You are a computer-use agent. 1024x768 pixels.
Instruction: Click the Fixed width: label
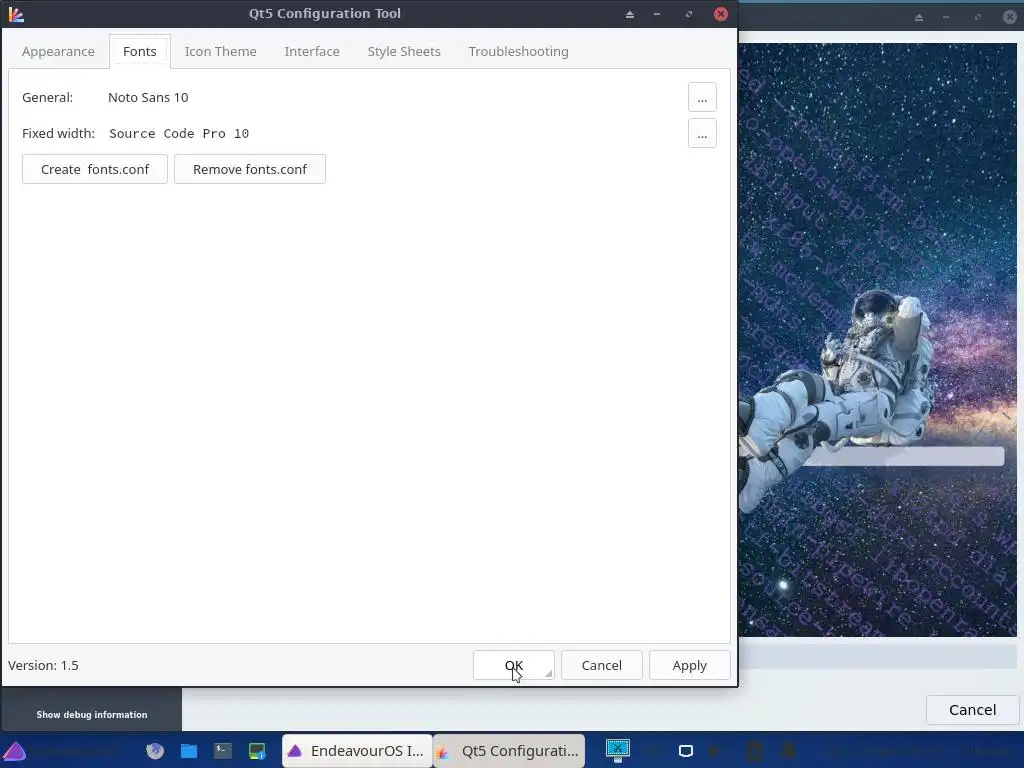(x=58, y=133)
